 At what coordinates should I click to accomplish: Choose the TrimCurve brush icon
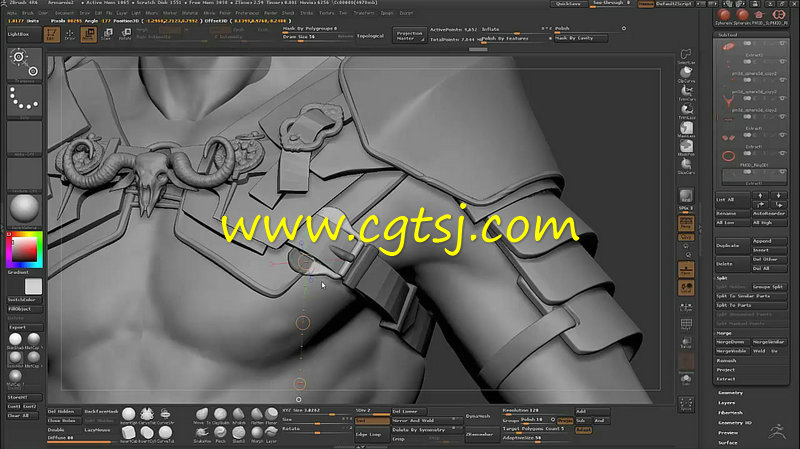point(686,92)
